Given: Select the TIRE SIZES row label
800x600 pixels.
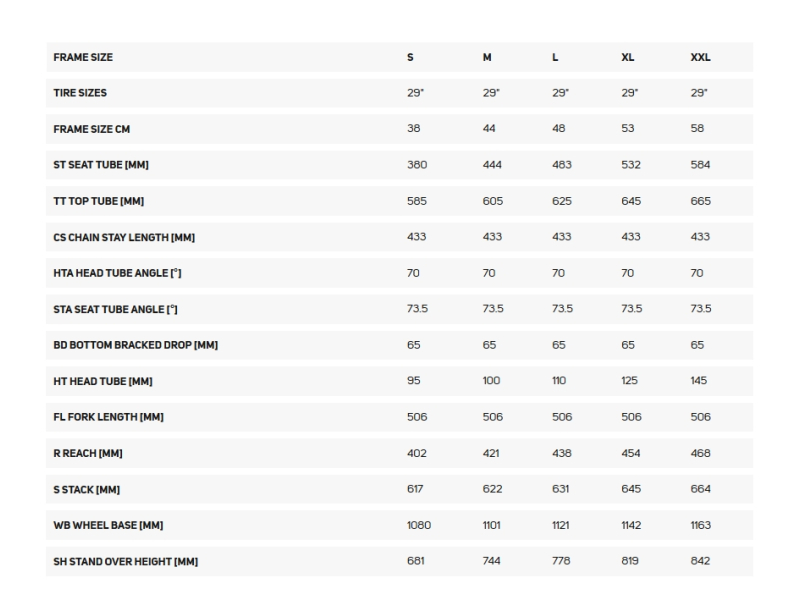Looking at the screenshot, I should click(80, 93).
